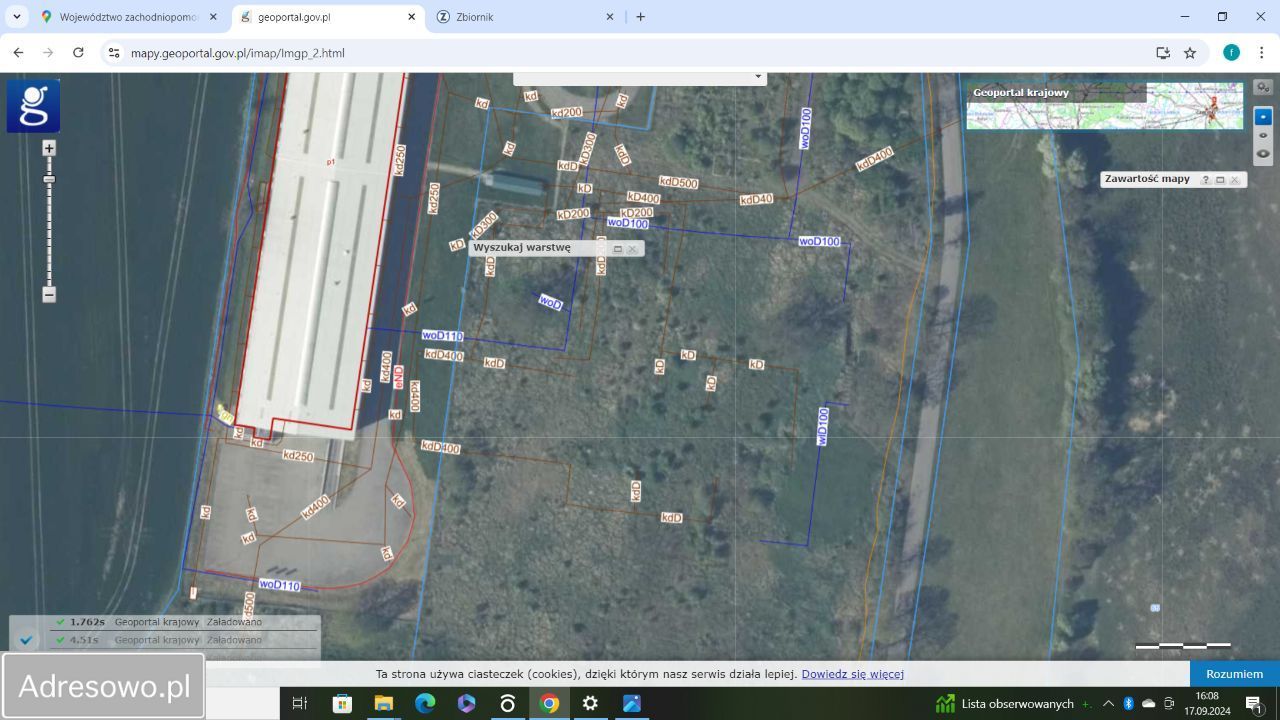The height and width of the screenshot is (720, 1280).
Task: Click the Geoportal 'g' logo
Action: 33,106
